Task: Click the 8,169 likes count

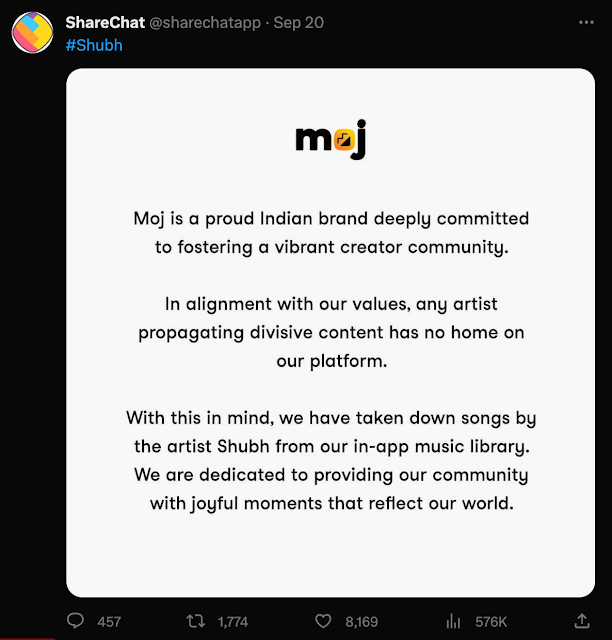Action: pyautogui.click(x=361, y=622)
